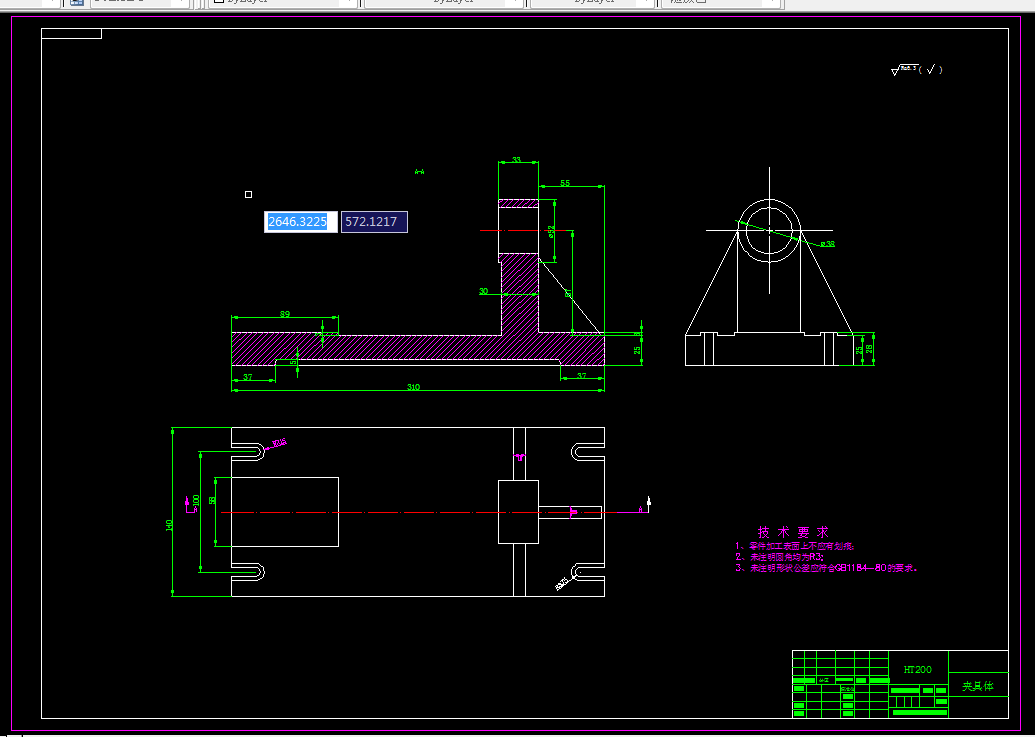The image size is (1035, 737).
Task: Pick the note line mentioning GB1184—80
Action: tap(826, 567)
